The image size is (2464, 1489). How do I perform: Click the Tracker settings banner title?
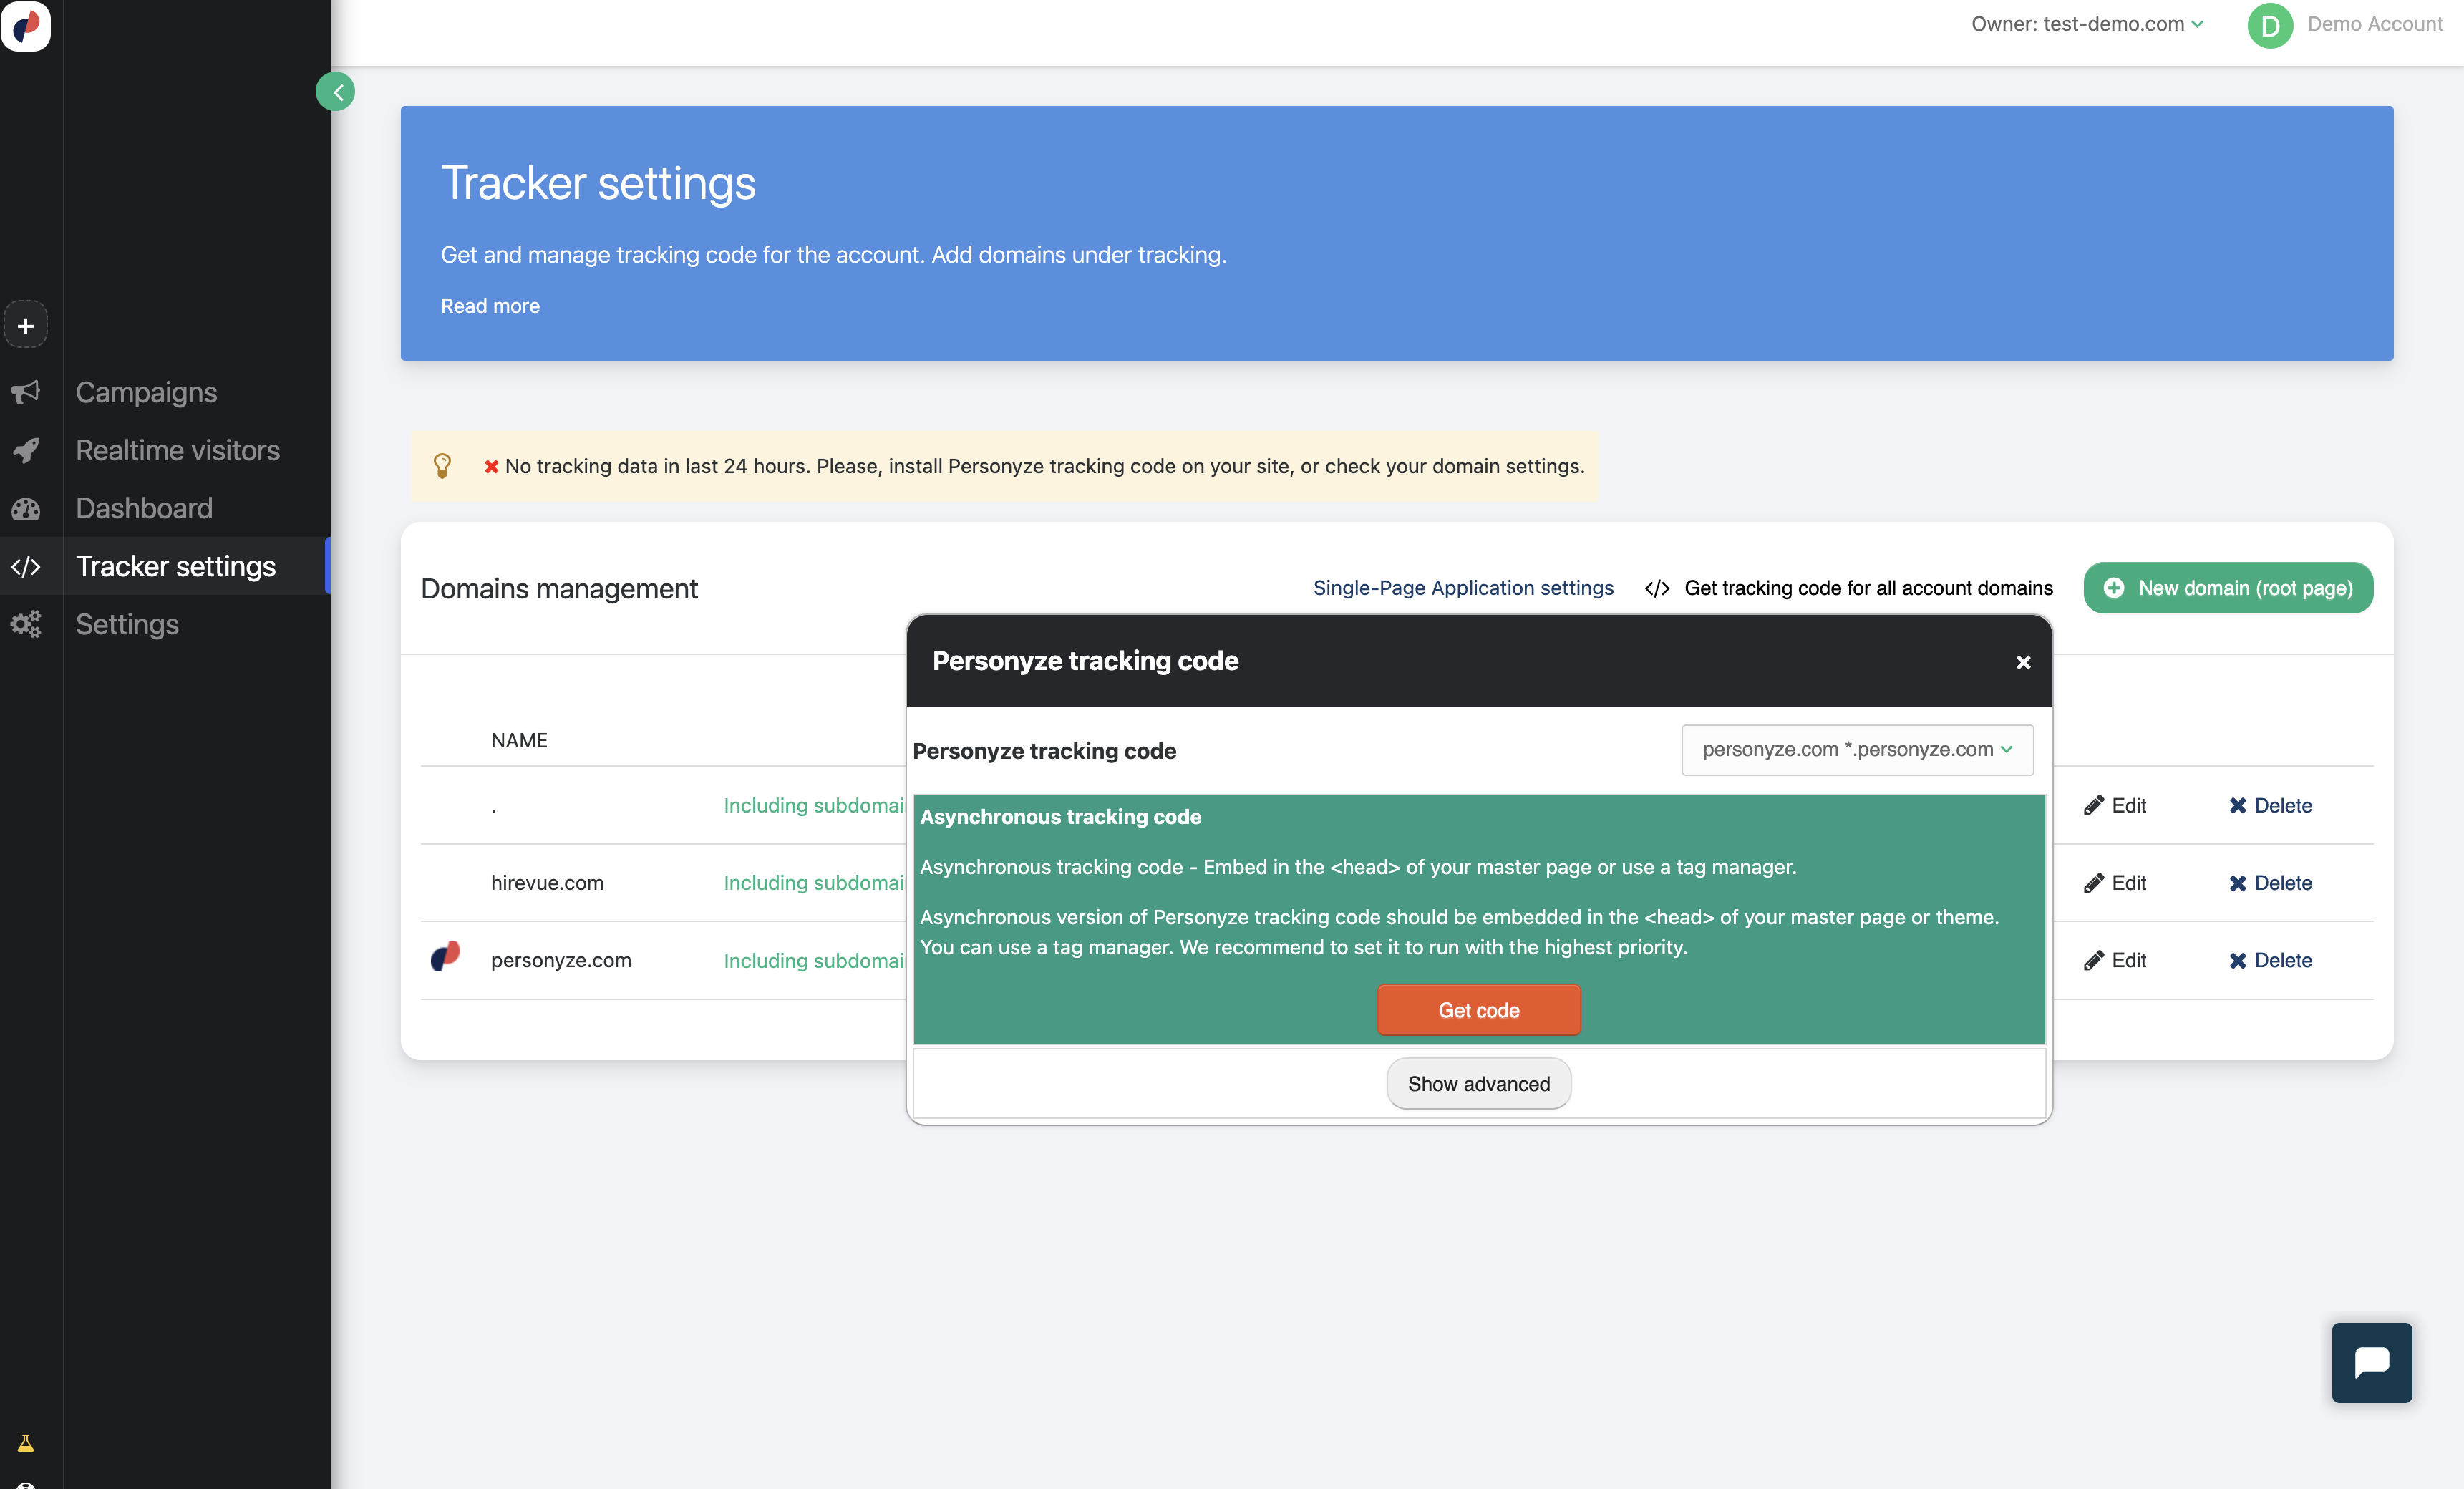click(x=598, y=183)
